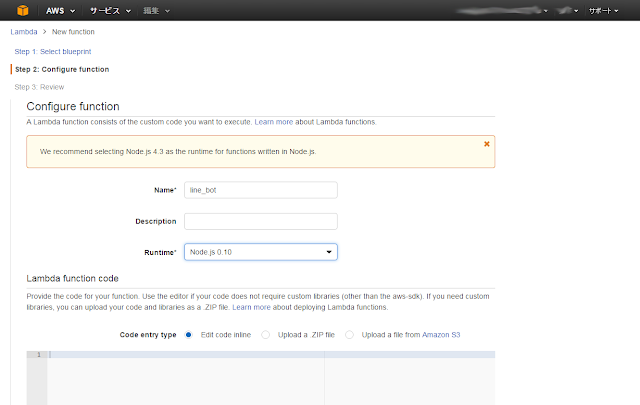This screenshot has height=405, width=640.
Task: Open the サポート (Support) menu
Action: (x=603, y=11)
